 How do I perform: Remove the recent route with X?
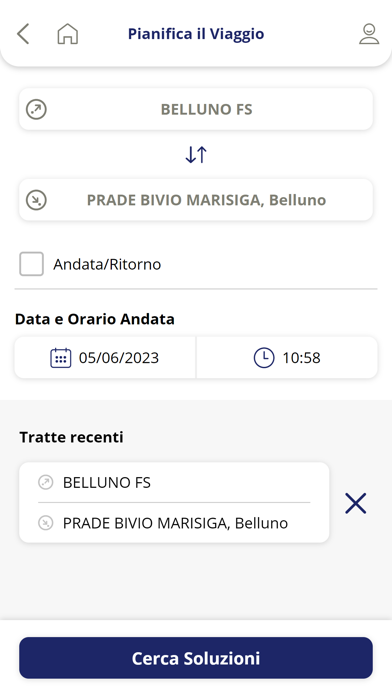tap(356, 503)
